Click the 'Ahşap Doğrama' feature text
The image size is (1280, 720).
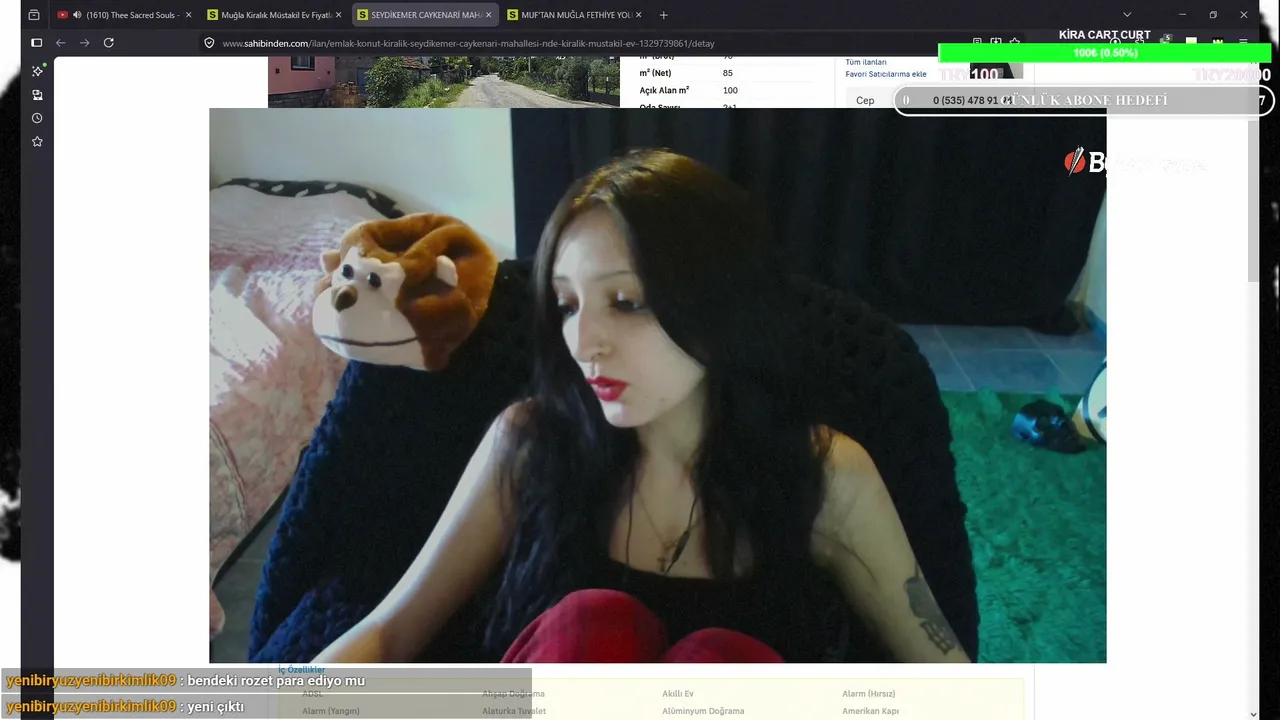tap(513, 694)
